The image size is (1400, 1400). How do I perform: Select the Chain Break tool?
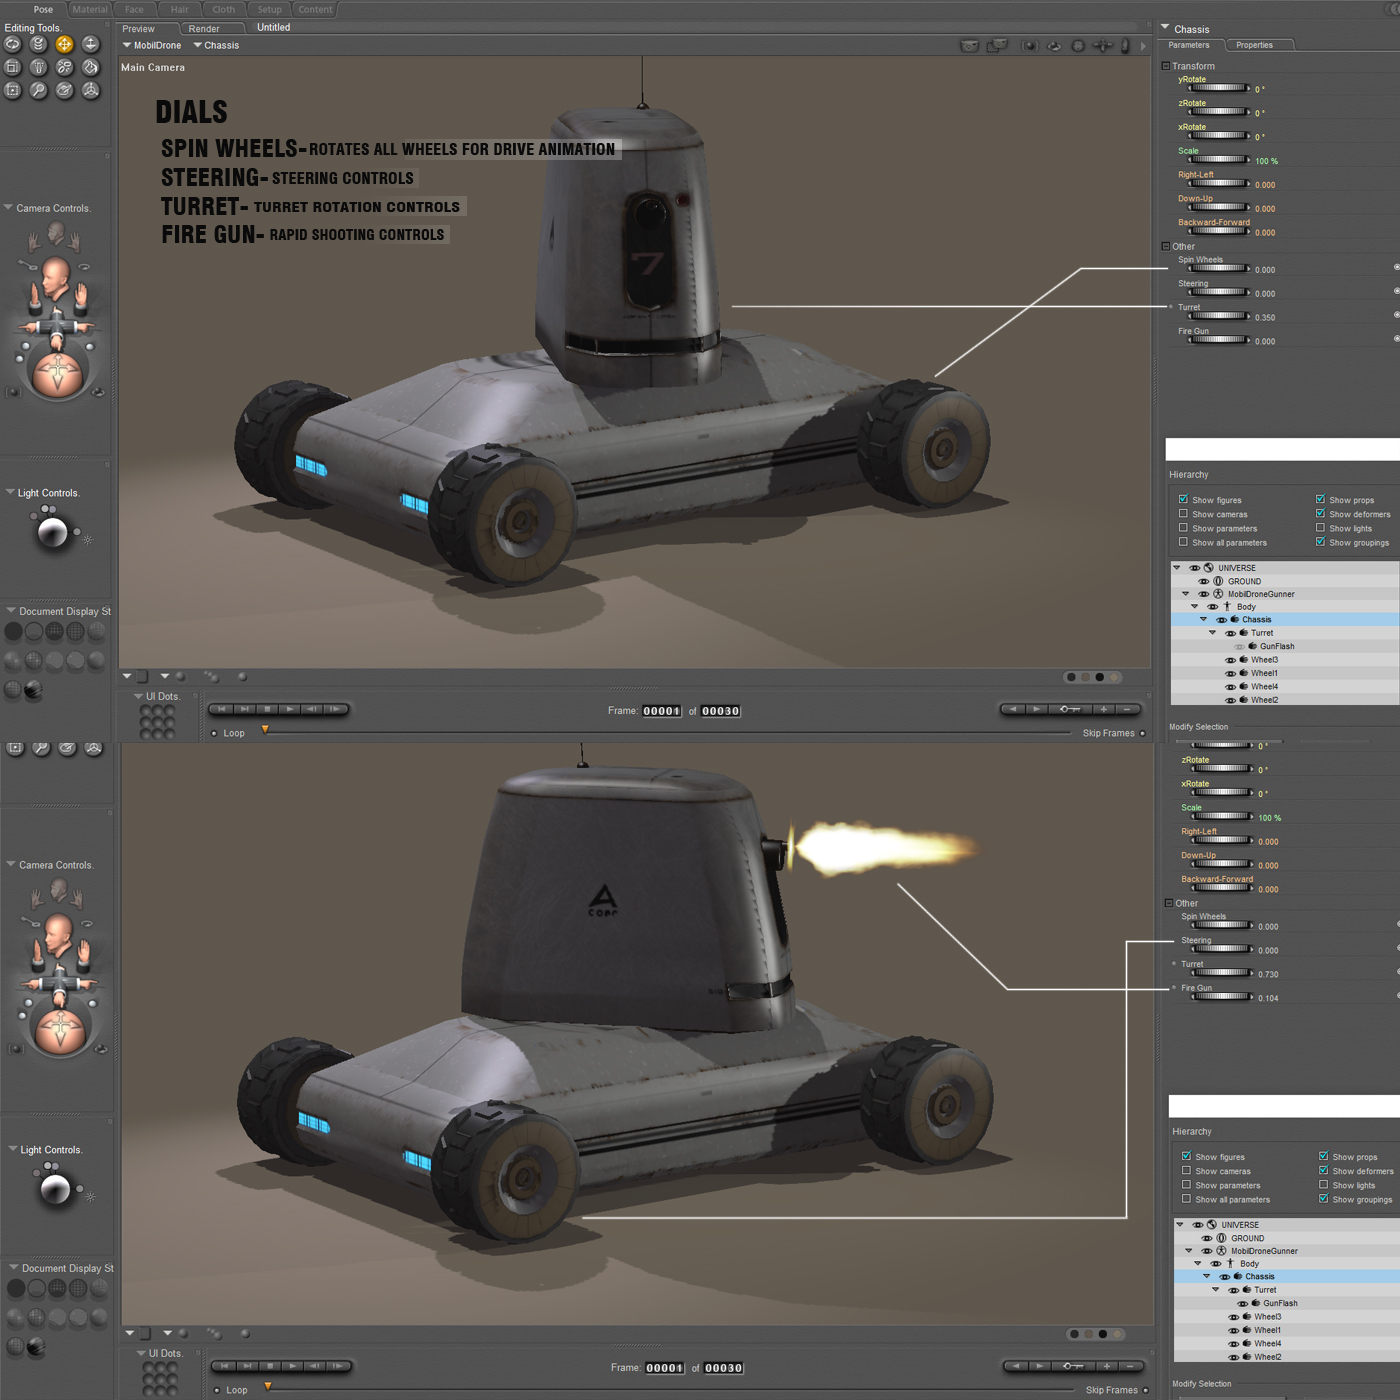[x=64, y=67]
